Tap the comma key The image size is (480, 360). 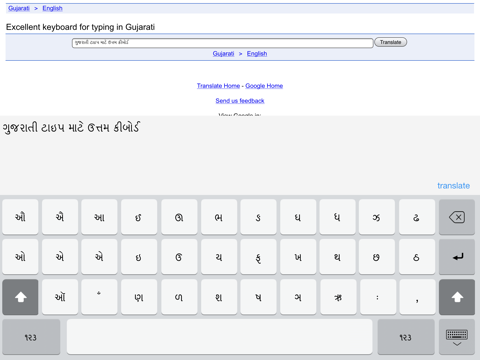pyautogui.click(x=417, y=297)
